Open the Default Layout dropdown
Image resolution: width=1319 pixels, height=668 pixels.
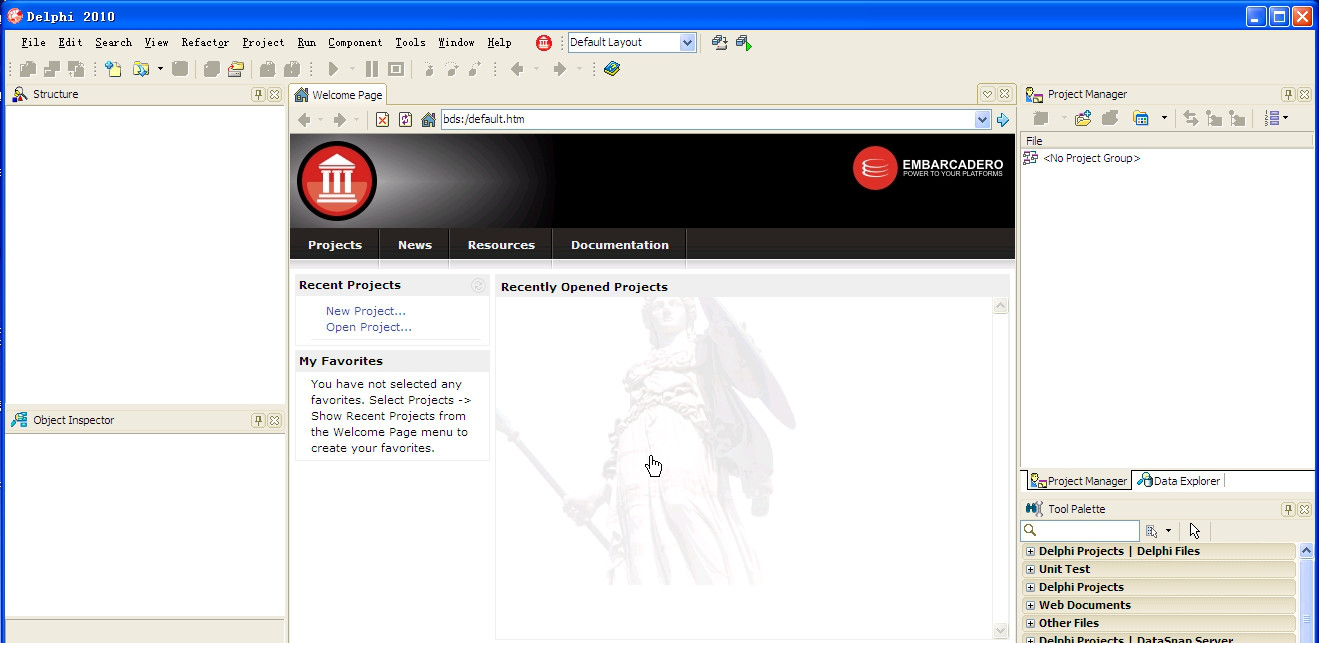pyautogui.click(x=687, y=42)
